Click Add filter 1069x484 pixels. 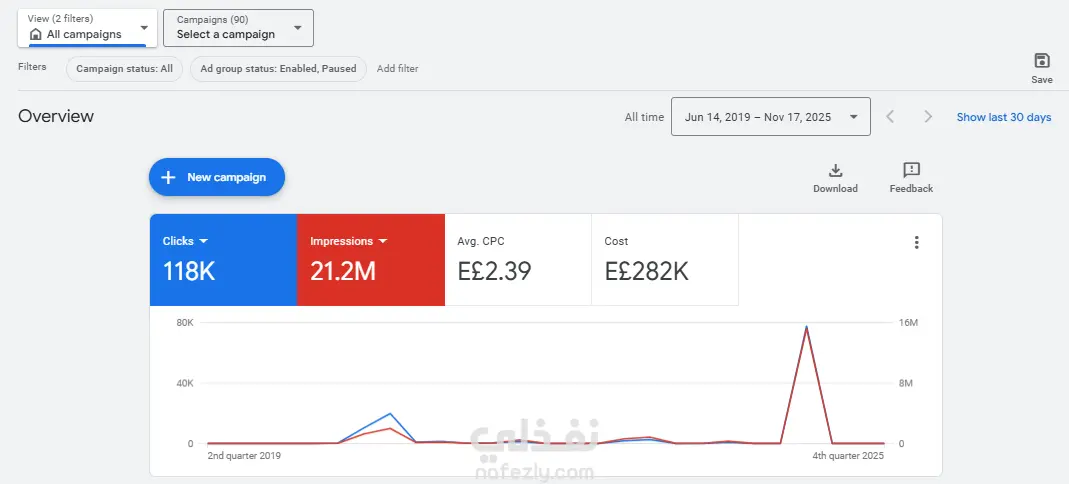[397, 69]
